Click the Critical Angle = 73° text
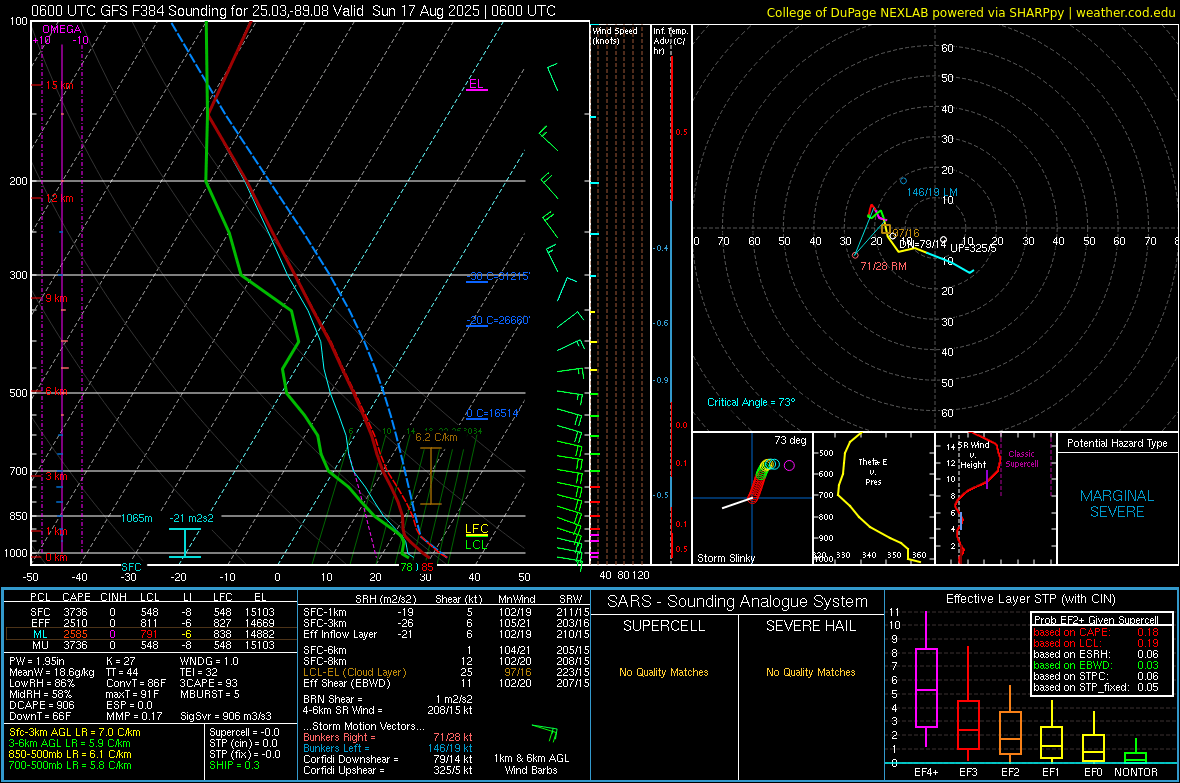This screenshot has height=783, width=1180. [751, 402]
